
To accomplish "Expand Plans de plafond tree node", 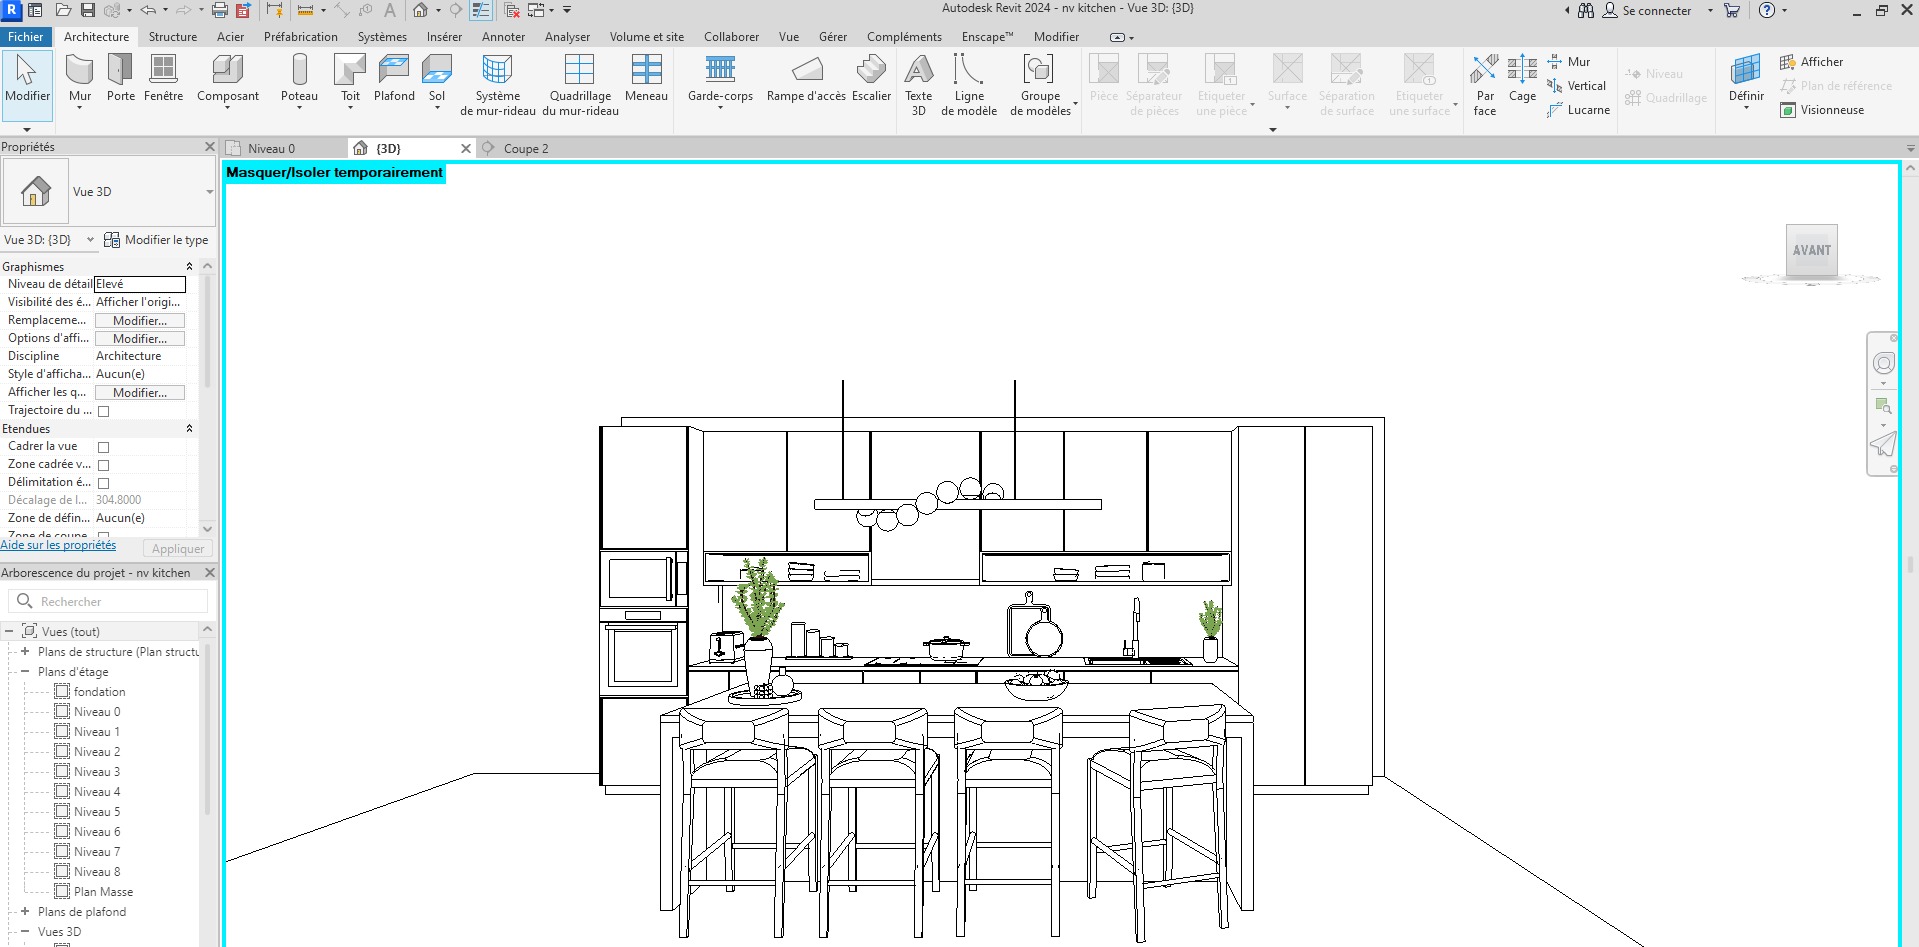I will 25,912.
